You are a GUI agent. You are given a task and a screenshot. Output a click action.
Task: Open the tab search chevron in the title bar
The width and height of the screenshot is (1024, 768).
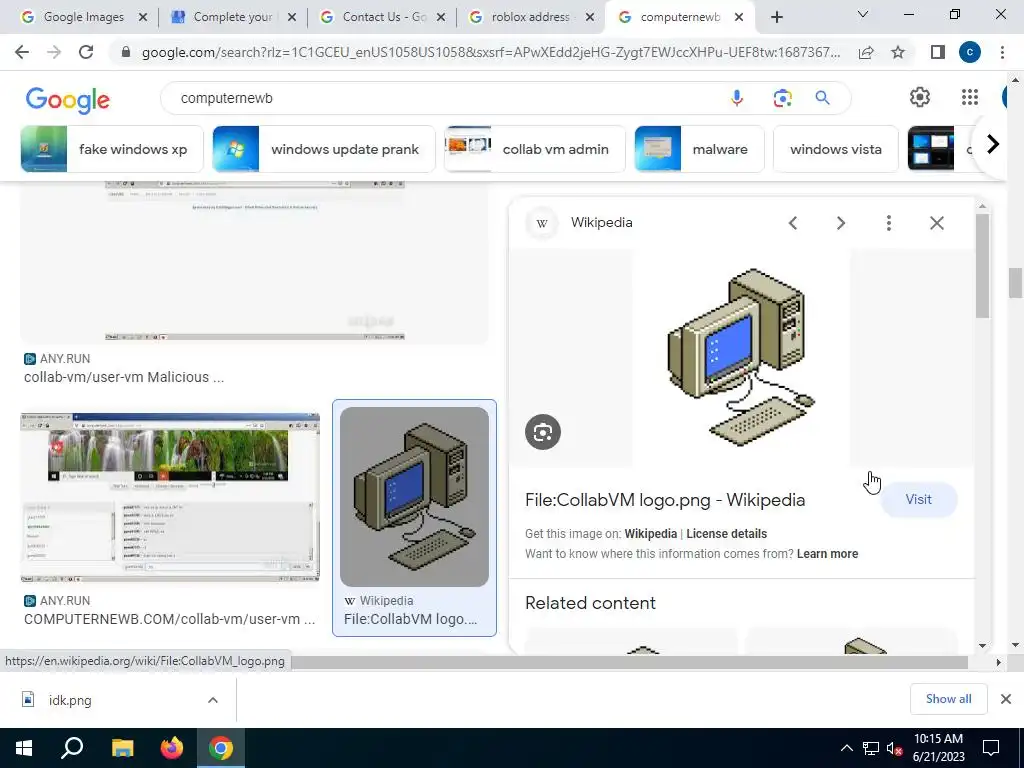[863, 14]
